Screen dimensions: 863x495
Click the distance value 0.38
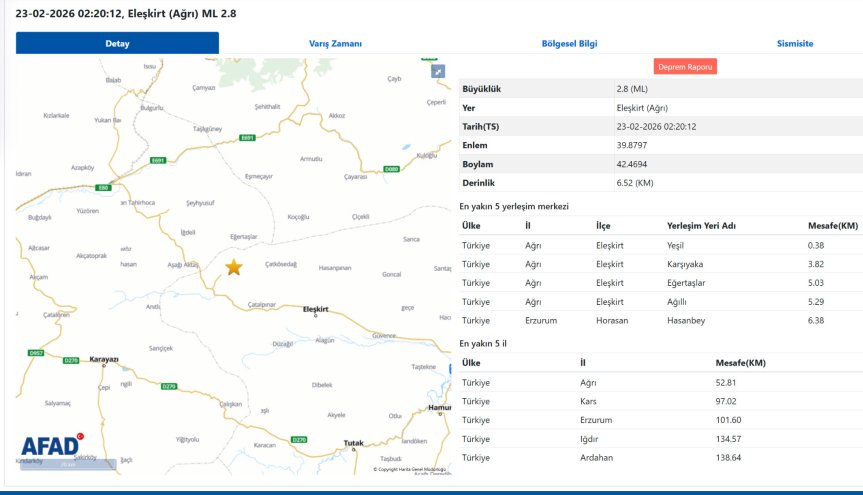tap(816, 246)
